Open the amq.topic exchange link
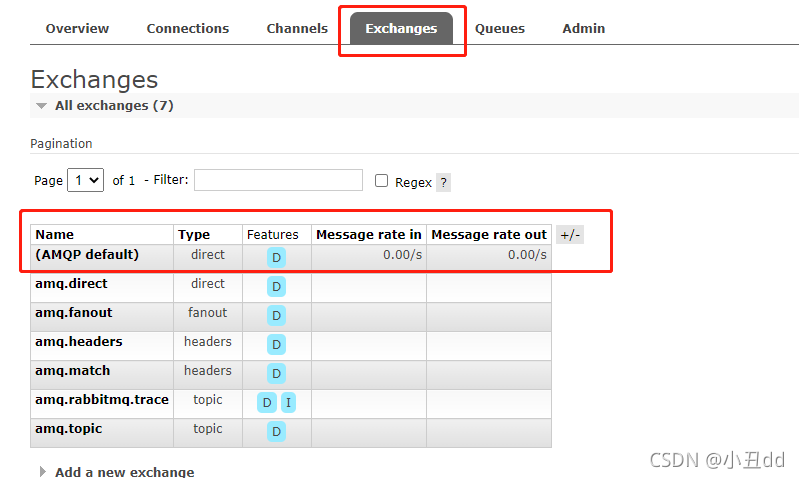This screenshot has height=478, width=799. pos(69,429)
